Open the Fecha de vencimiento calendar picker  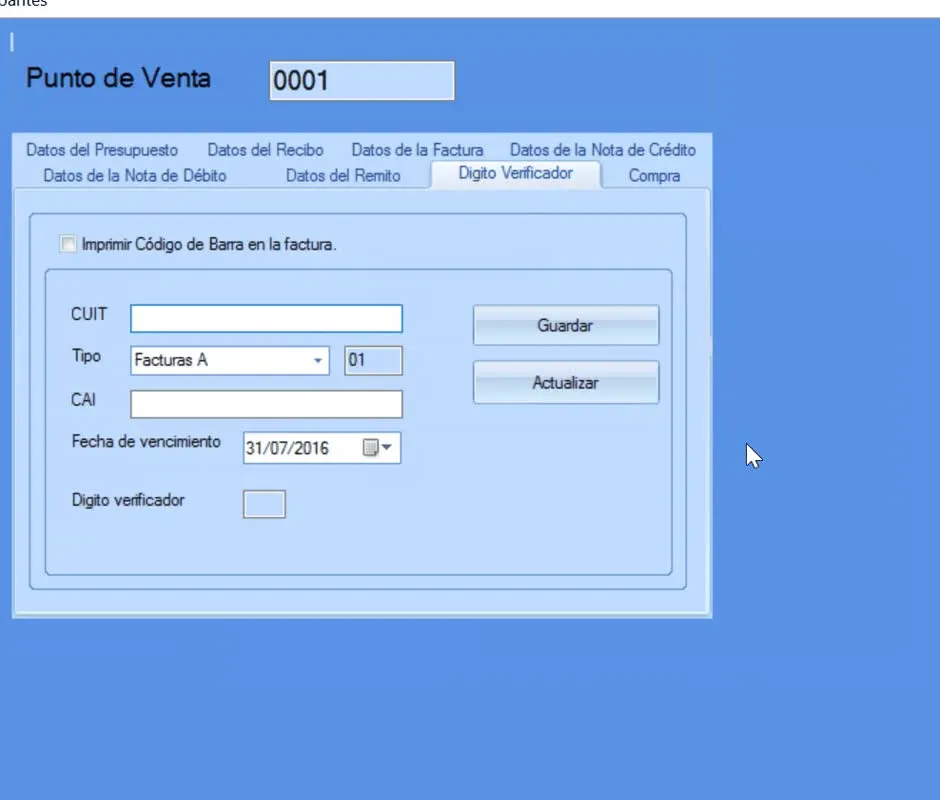point(378,447)
